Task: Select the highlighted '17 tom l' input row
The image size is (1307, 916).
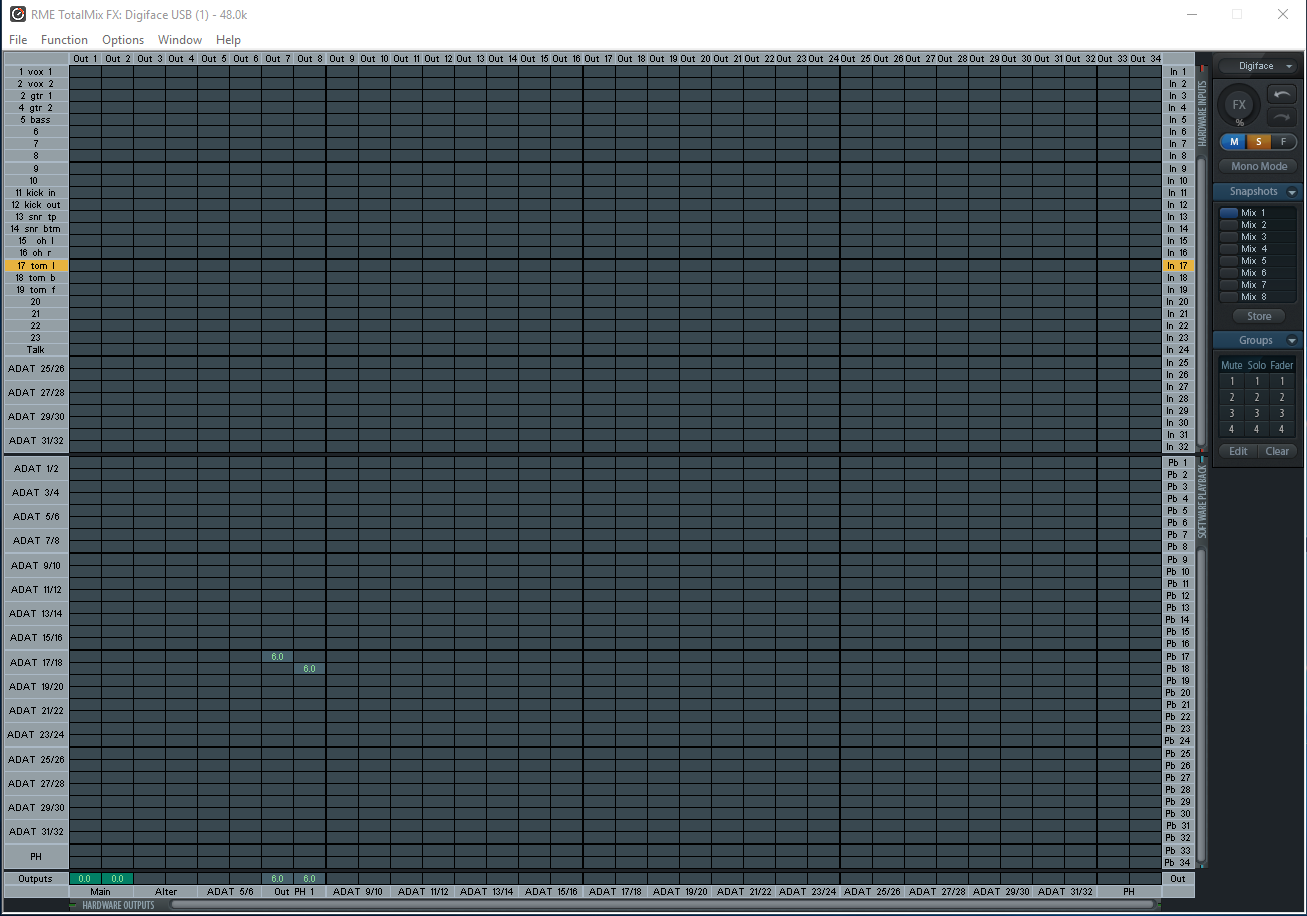Action: pyautogui.click(x=36, y=266)
